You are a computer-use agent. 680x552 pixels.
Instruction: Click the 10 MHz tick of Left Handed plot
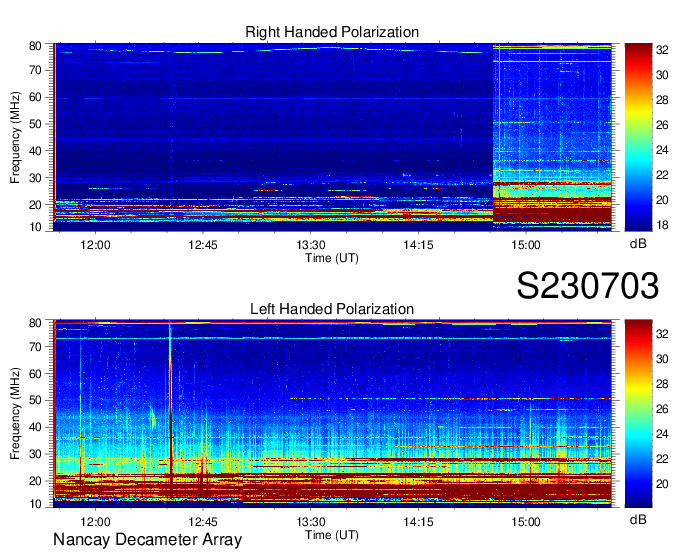pyautogui.click(x=35, y=504)
